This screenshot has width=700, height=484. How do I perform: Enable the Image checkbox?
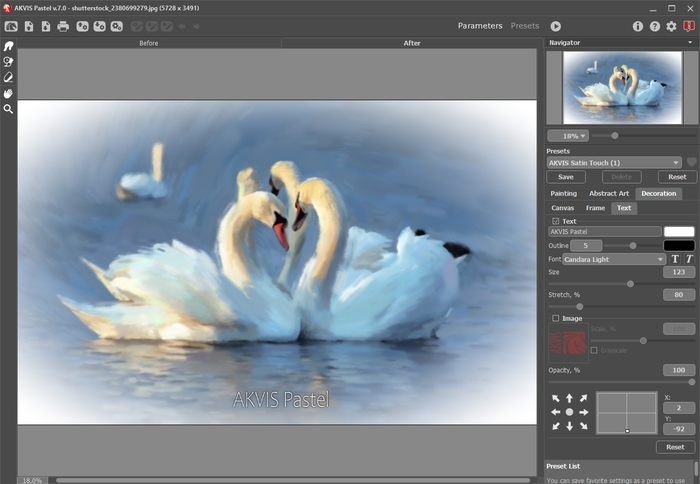[555, 318]
